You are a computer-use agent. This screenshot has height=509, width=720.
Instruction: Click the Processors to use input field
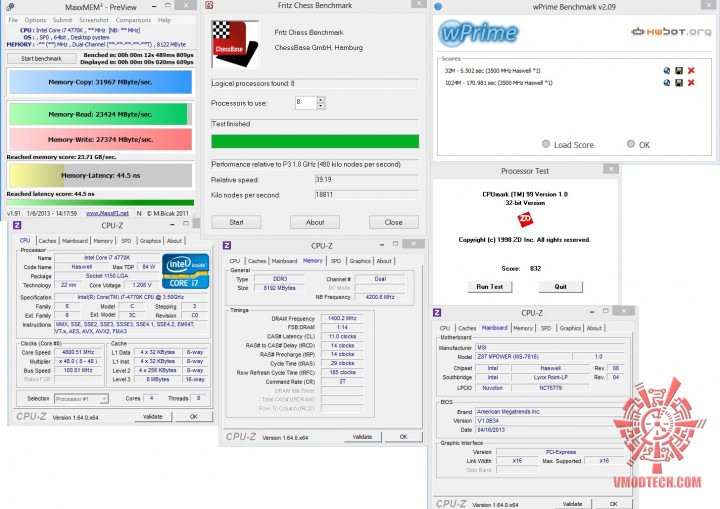(306, 103)
